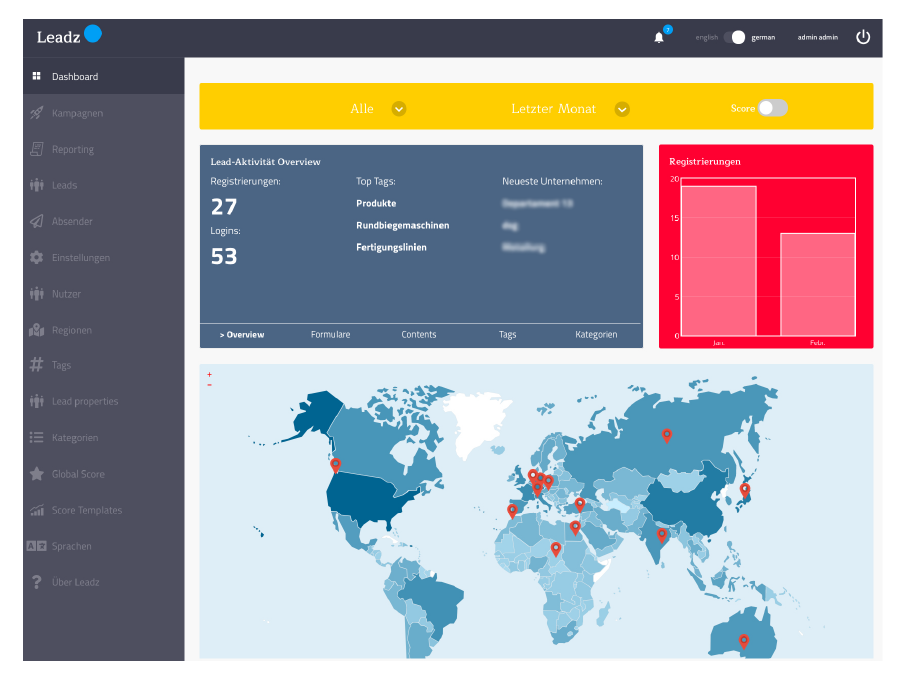Zoom in the map with plus
The image size is (900, 684).
pos(210,374)
